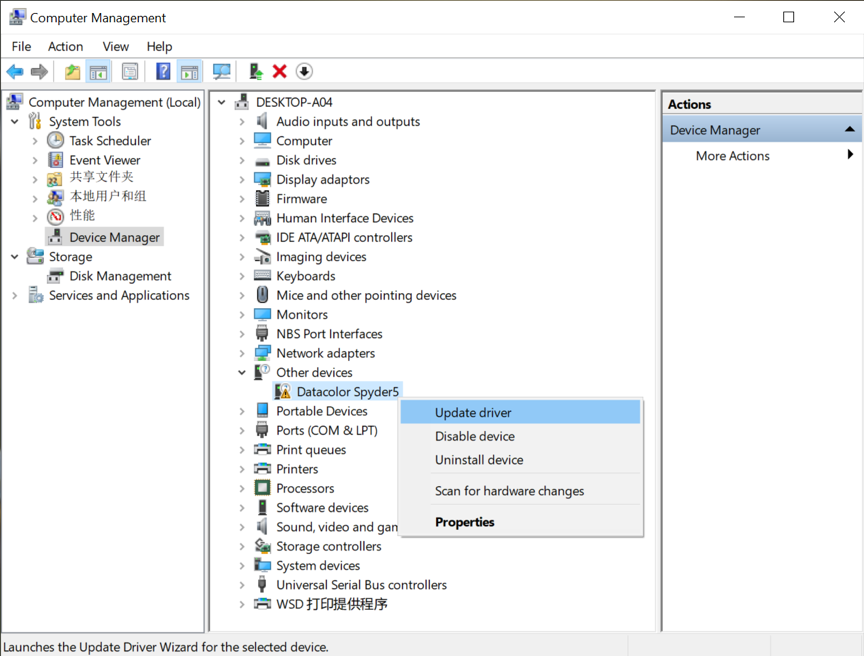Image resolution: width=864 pixels, height=656 pixels.
Task: Toggle Show/Hide Console Tree toolbar icon
Action: [x=99, y=72]
